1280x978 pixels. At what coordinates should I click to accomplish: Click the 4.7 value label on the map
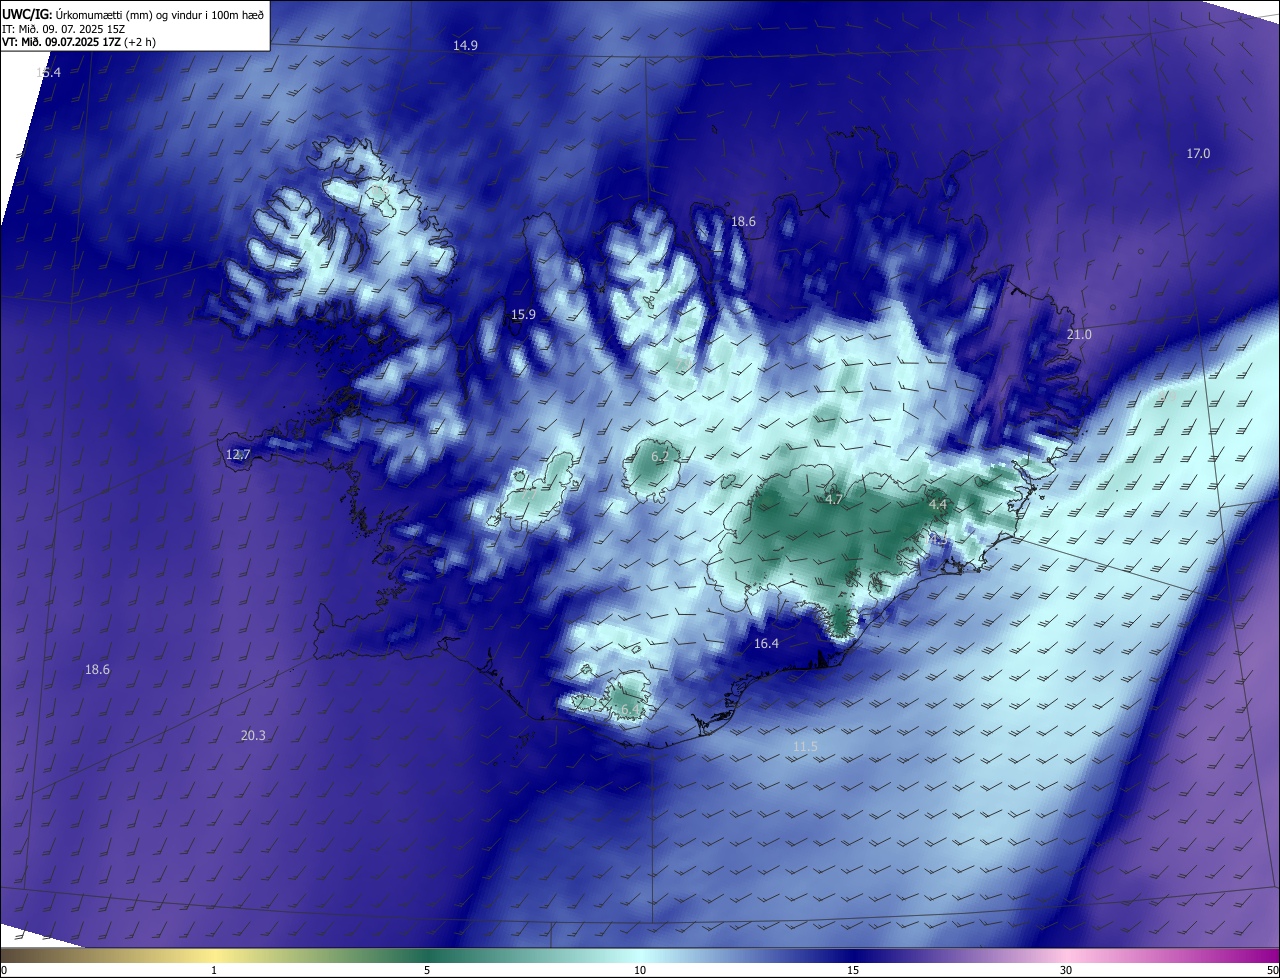pos(834,499)
